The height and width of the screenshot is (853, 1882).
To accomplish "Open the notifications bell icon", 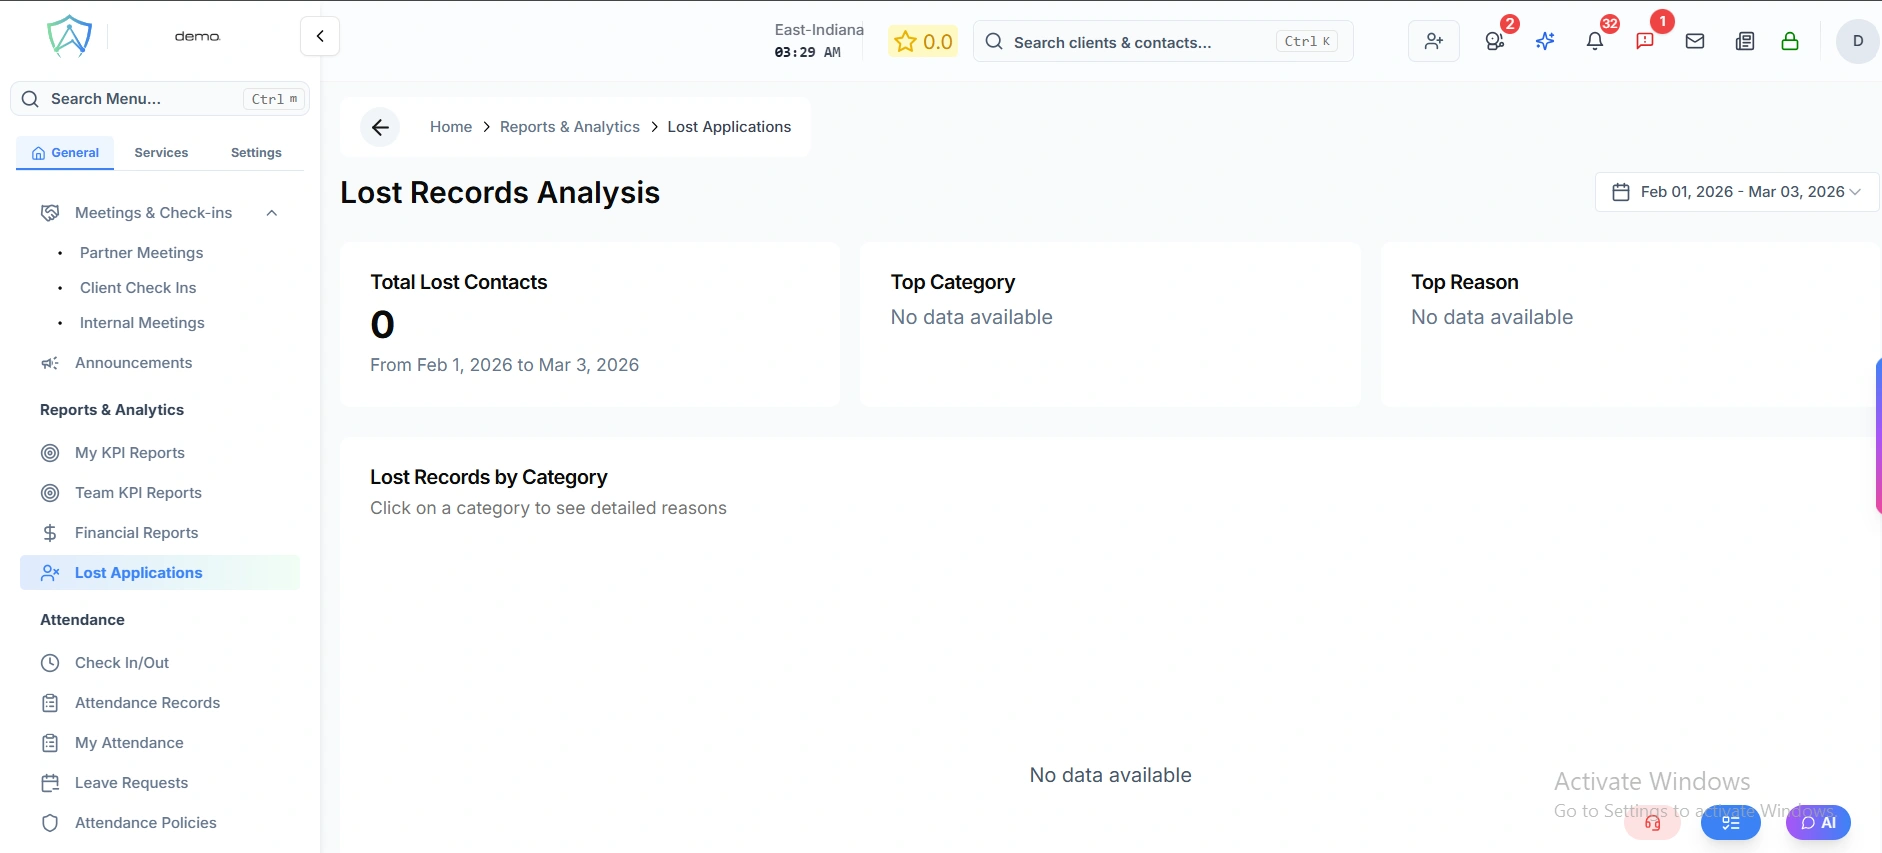I will click(x=1595, y=41).
